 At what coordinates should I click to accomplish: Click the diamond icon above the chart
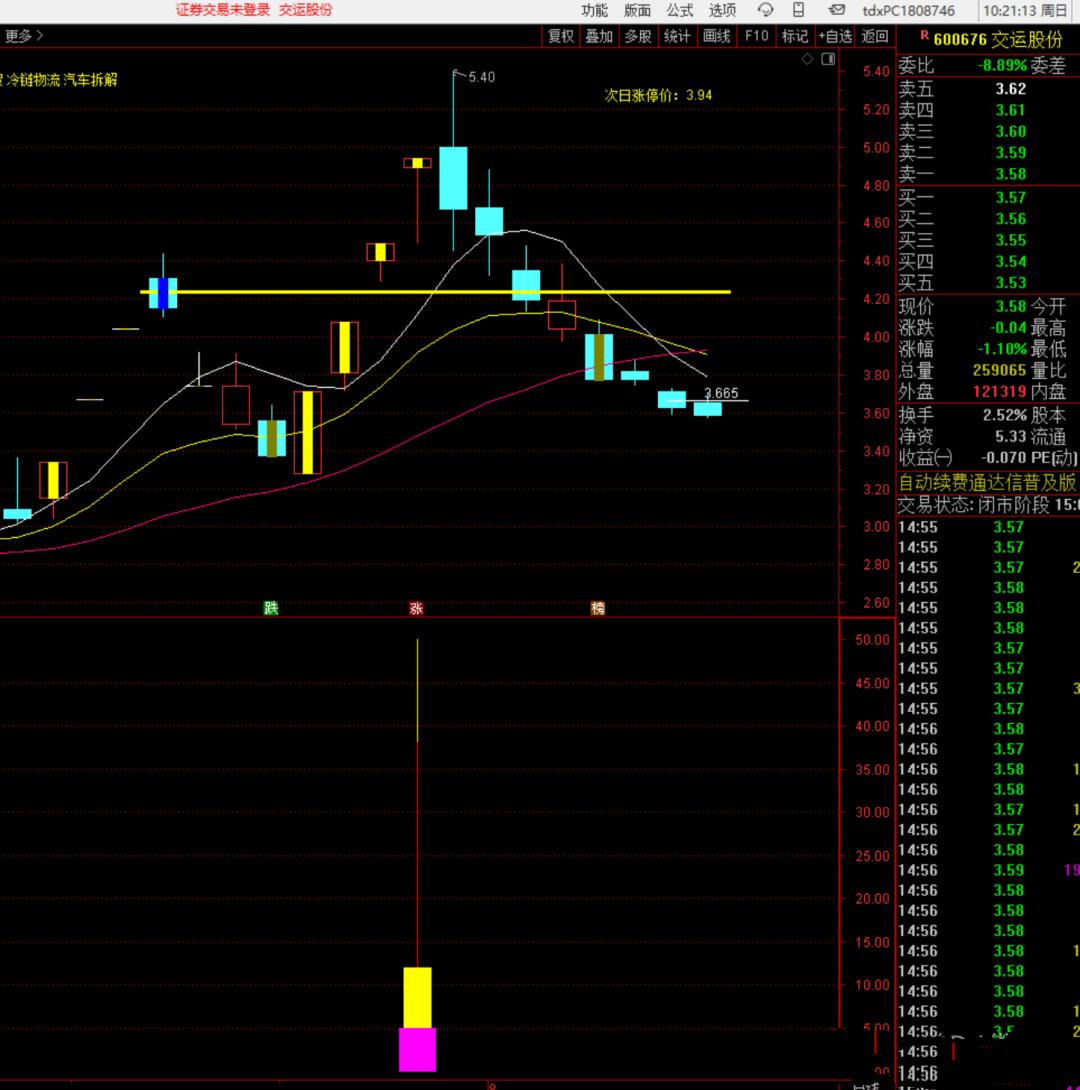pos(808,59)
